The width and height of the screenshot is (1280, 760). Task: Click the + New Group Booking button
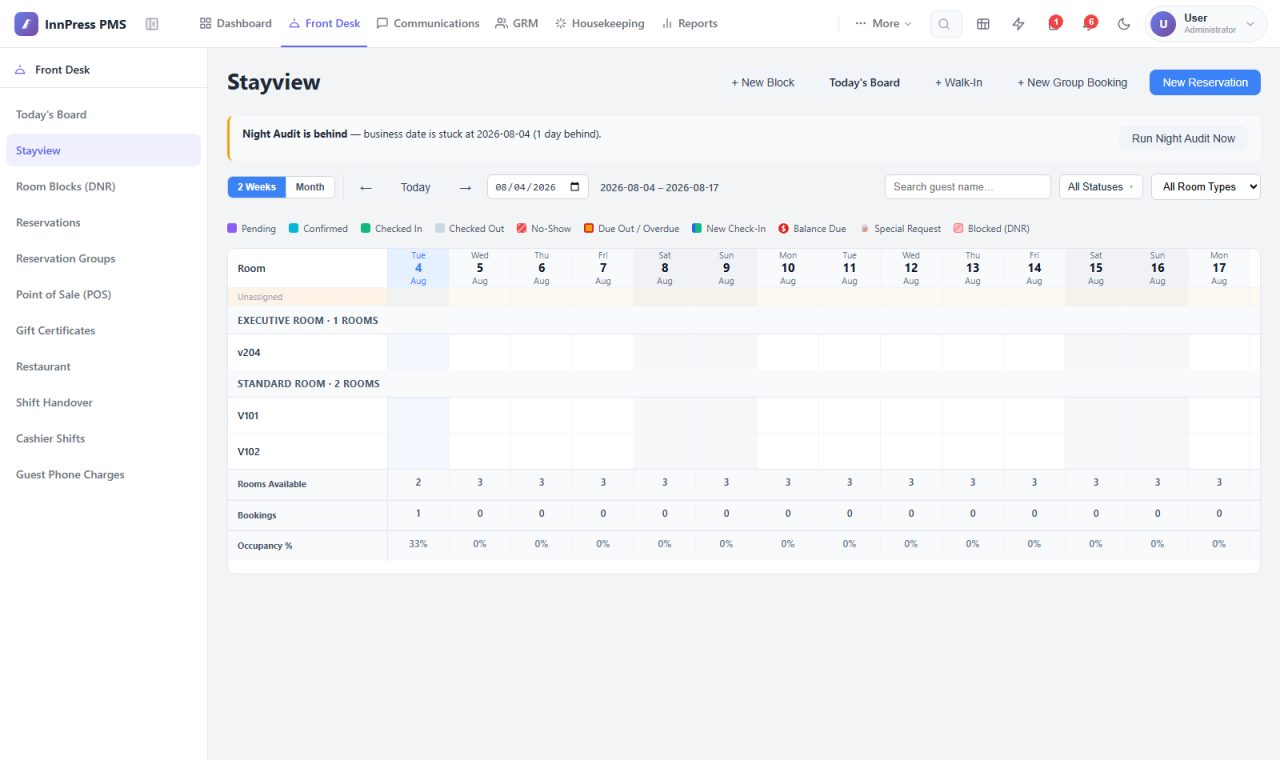tap(1072, 83)
